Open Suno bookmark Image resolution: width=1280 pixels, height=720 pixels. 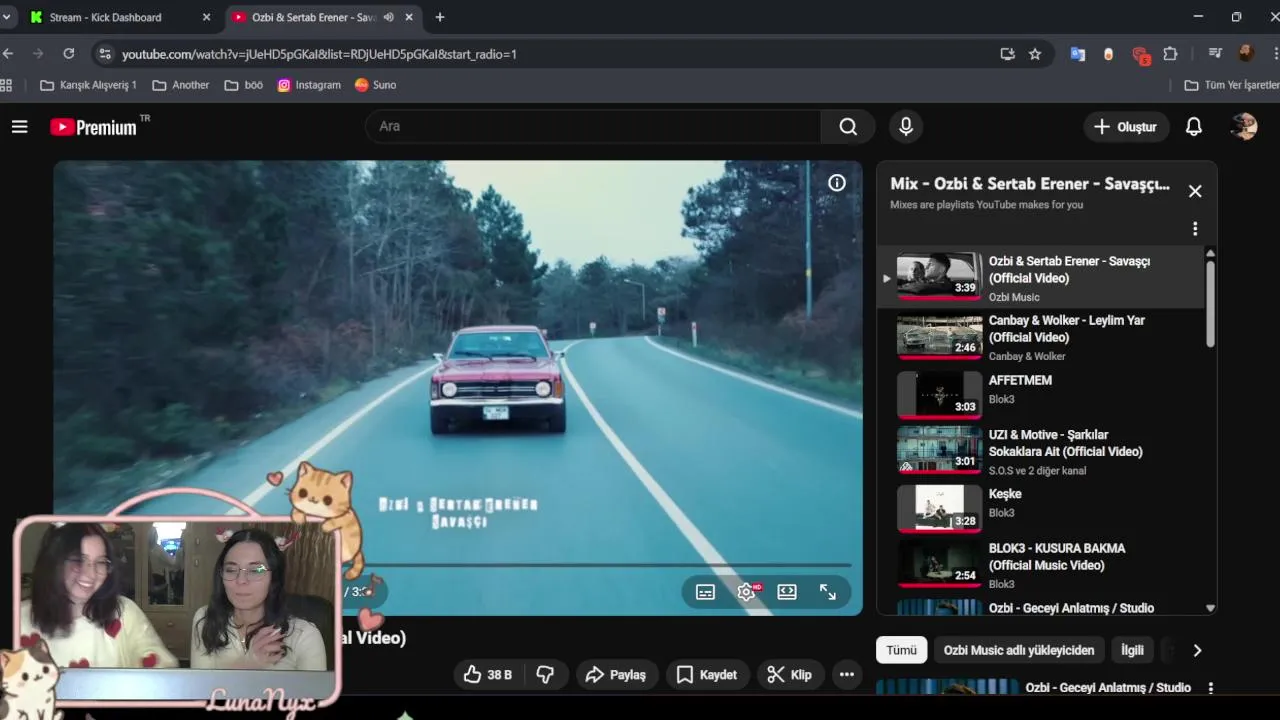click(376, 85)
